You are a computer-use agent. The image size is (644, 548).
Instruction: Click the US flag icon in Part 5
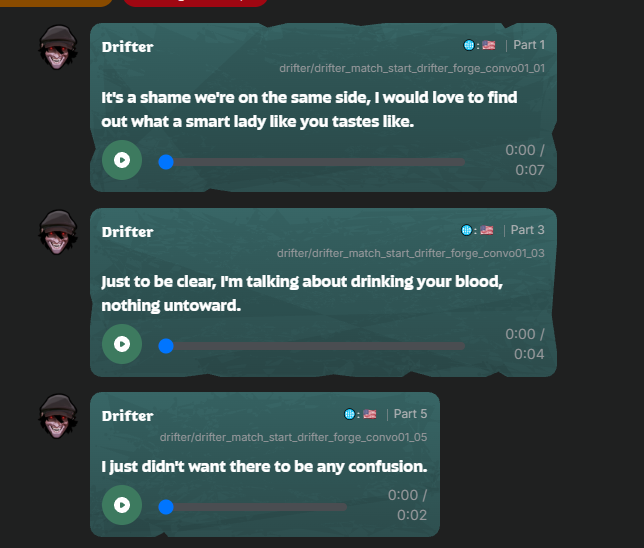[x=370, y=414]
